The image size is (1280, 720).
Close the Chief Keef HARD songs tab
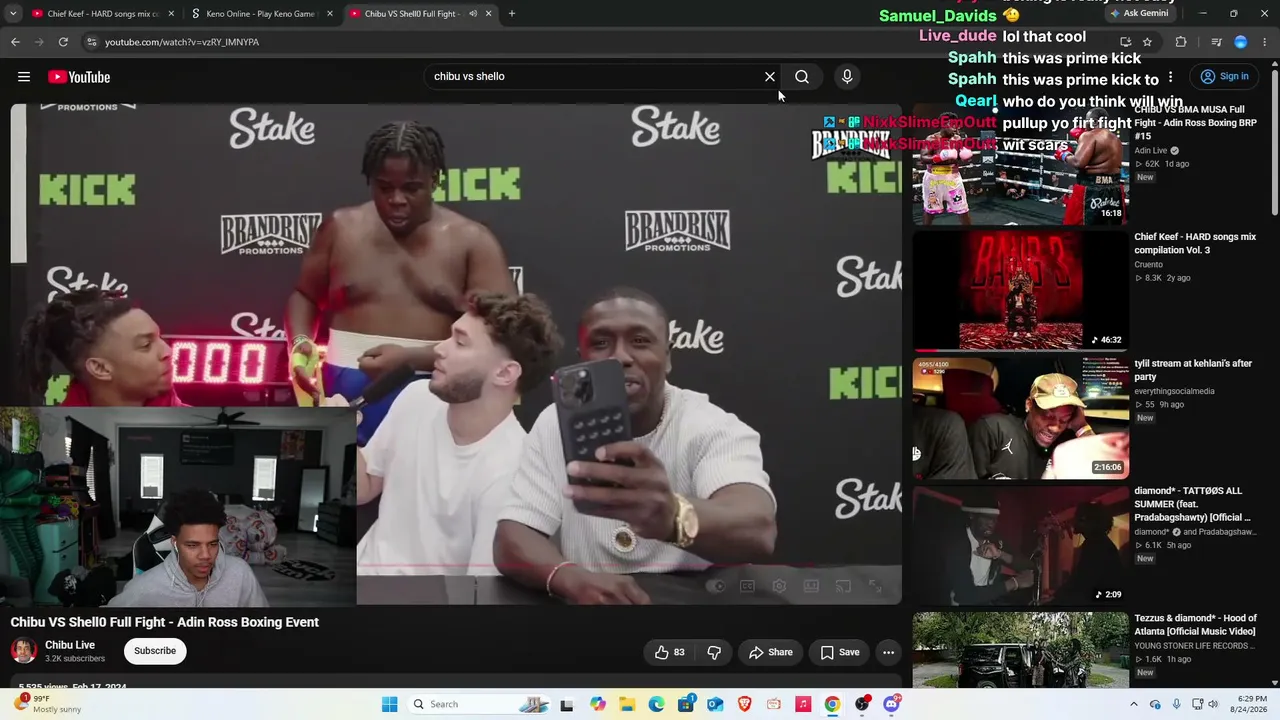[x=171, y=14]
